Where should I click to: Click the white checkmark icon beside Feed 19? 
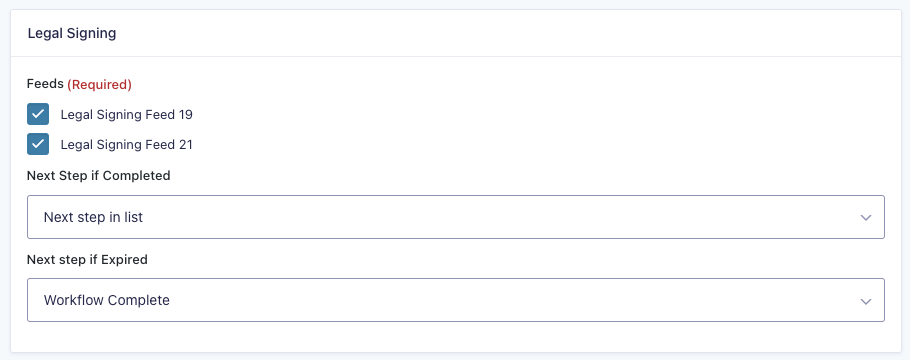[x=38, y=114]
